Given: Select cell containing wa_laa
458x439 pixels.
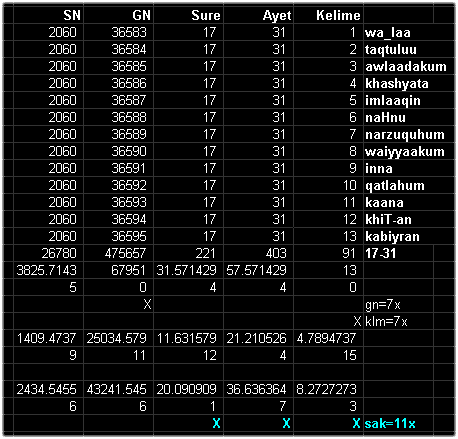Looking at the screenshot, I should 399,32.
